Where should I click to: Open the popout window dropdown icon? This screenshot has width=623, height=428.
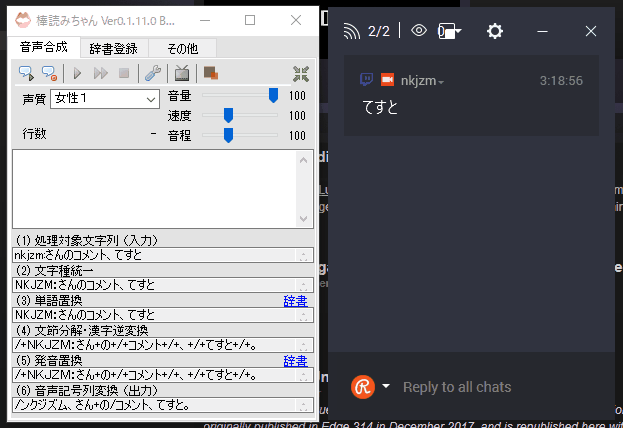(449, 31)
